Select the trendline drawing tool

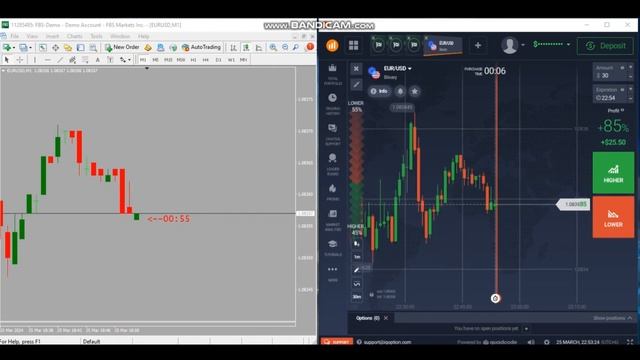60,60
